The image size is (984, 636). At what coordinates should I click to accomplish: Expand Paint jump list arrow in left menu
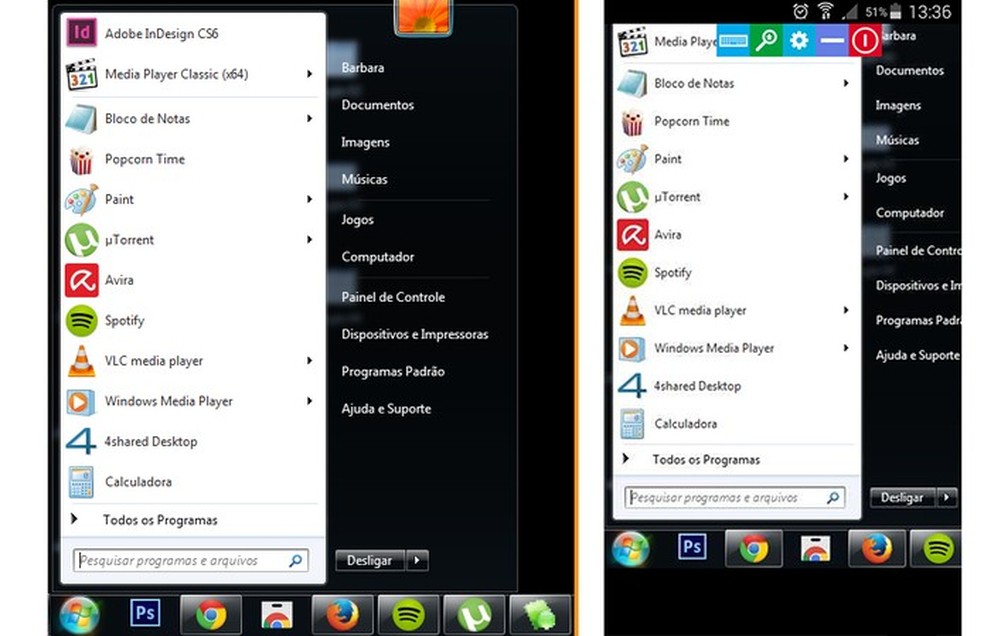[x=309, y=199]
